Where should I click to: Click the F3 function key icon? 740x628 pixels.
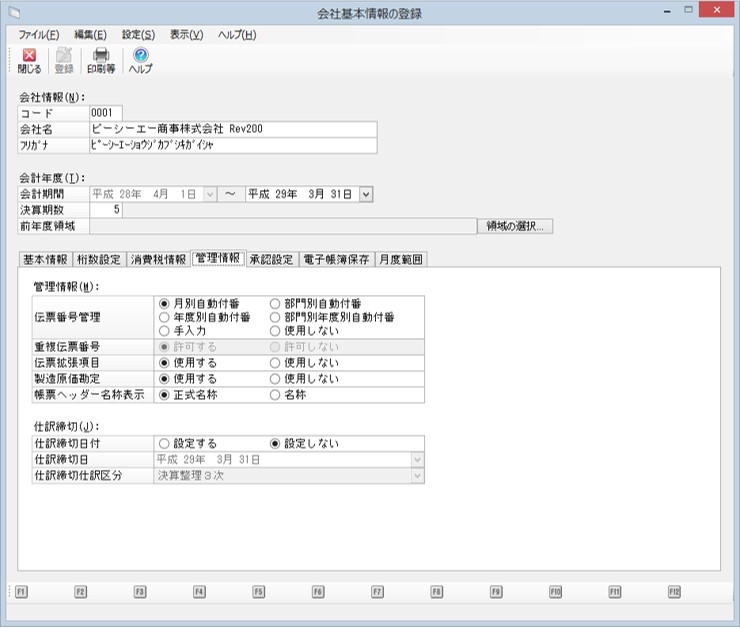point(140,592)
